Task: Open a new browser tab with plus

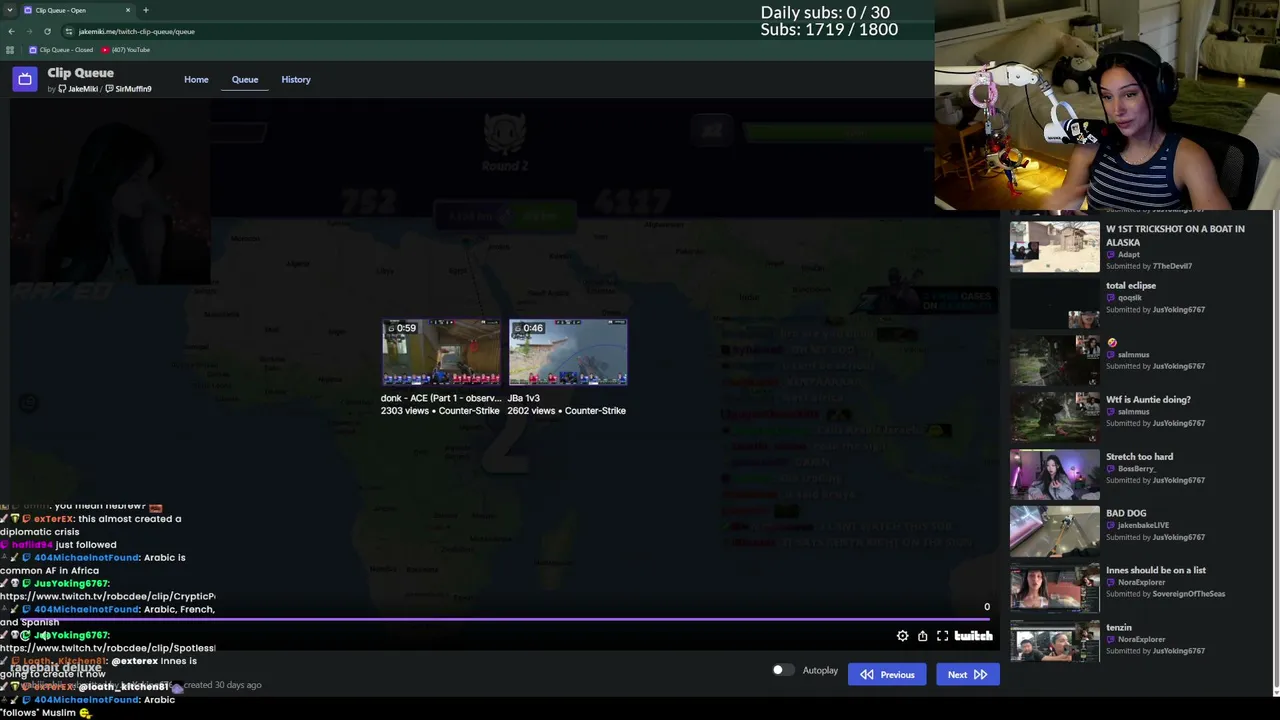Action: (x=146, y=10)
